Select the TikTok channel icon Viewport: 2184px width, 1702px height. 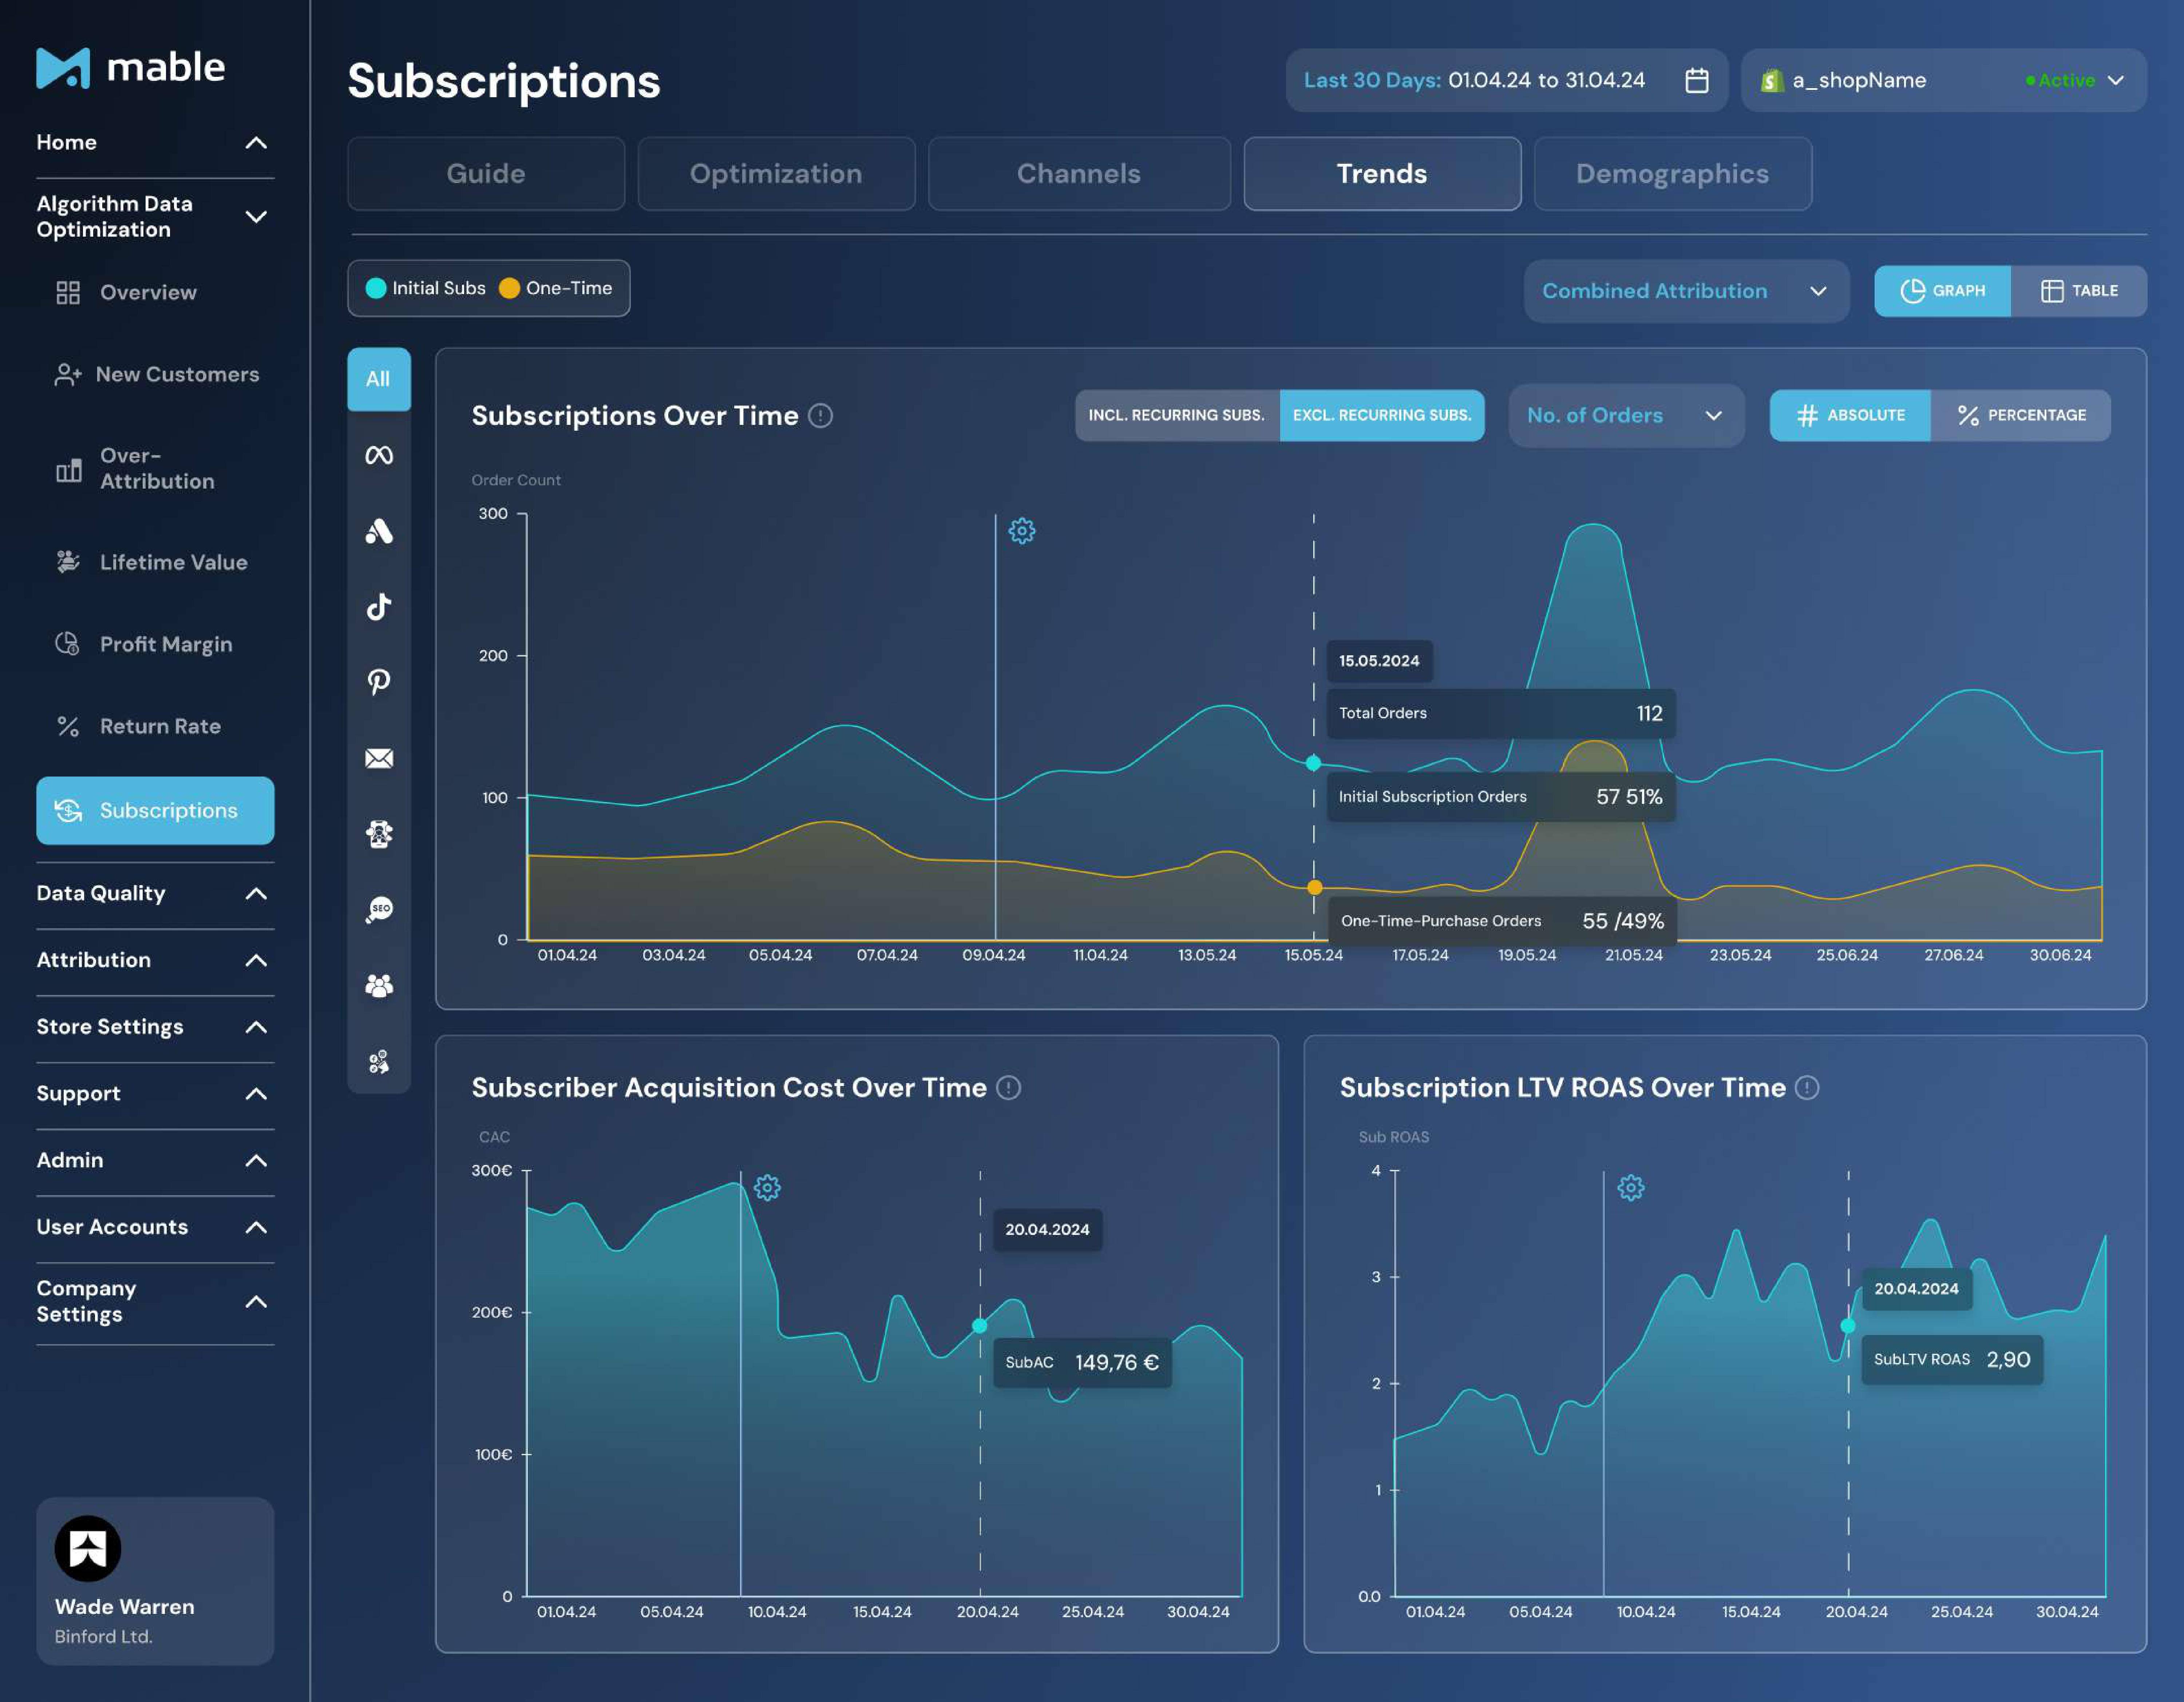point(379,606)
